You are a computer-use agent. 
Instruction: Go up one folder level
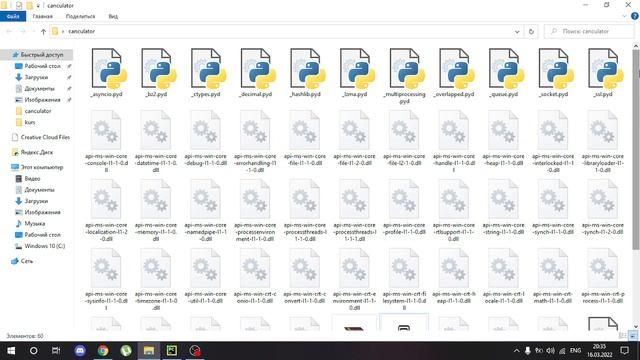(43, 31)
